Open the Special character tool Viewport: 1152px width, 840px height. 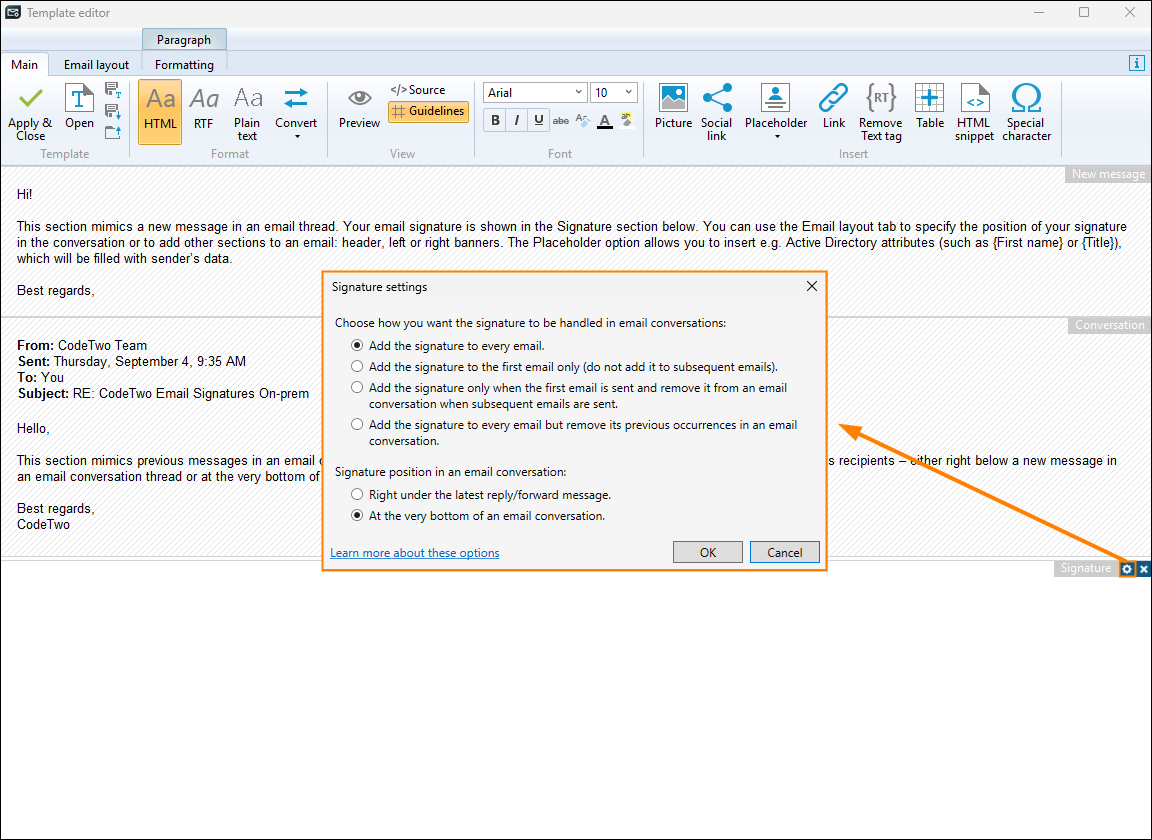[x=1026, y=110]
